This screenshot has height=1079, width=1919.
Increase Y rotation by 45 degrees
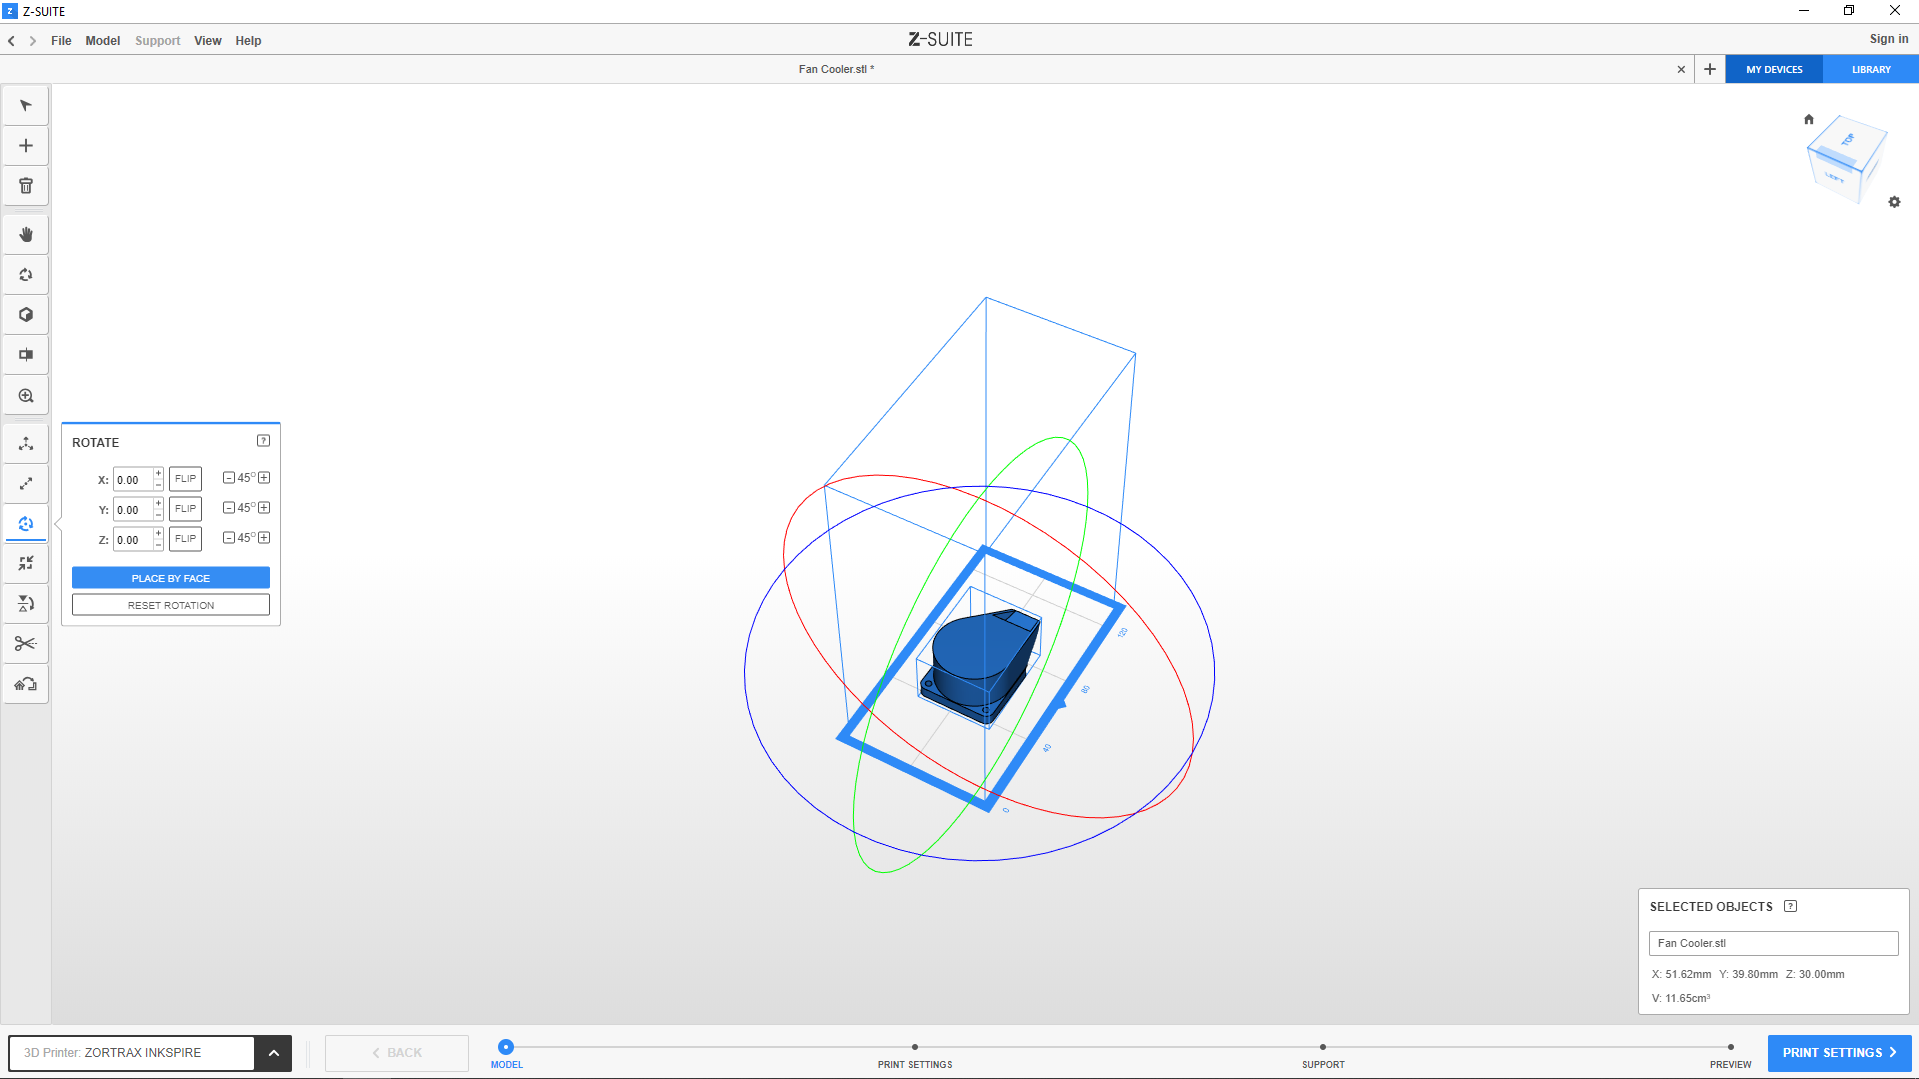[x=265, y=508]
